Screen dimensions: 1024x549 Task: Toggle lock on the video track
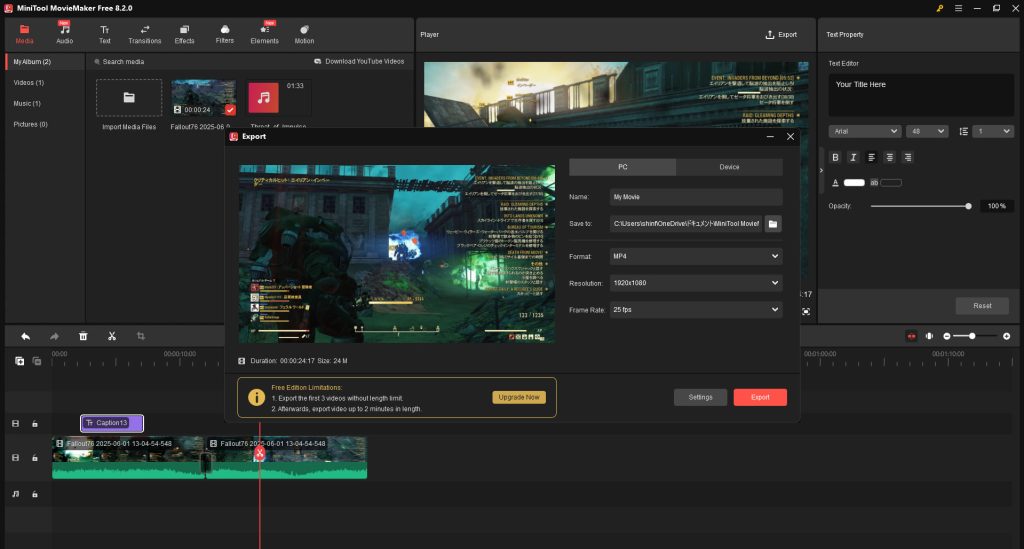[x=35, y=458]
